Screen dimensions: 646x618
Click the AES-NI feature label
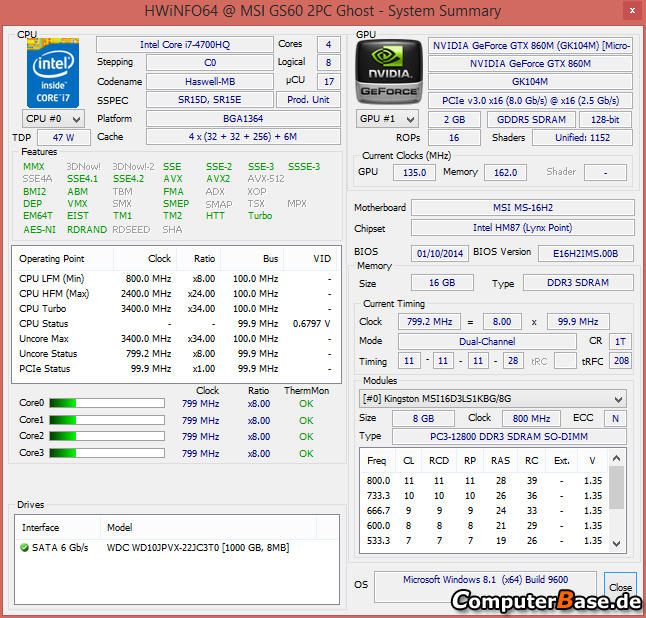pos(40,229)
